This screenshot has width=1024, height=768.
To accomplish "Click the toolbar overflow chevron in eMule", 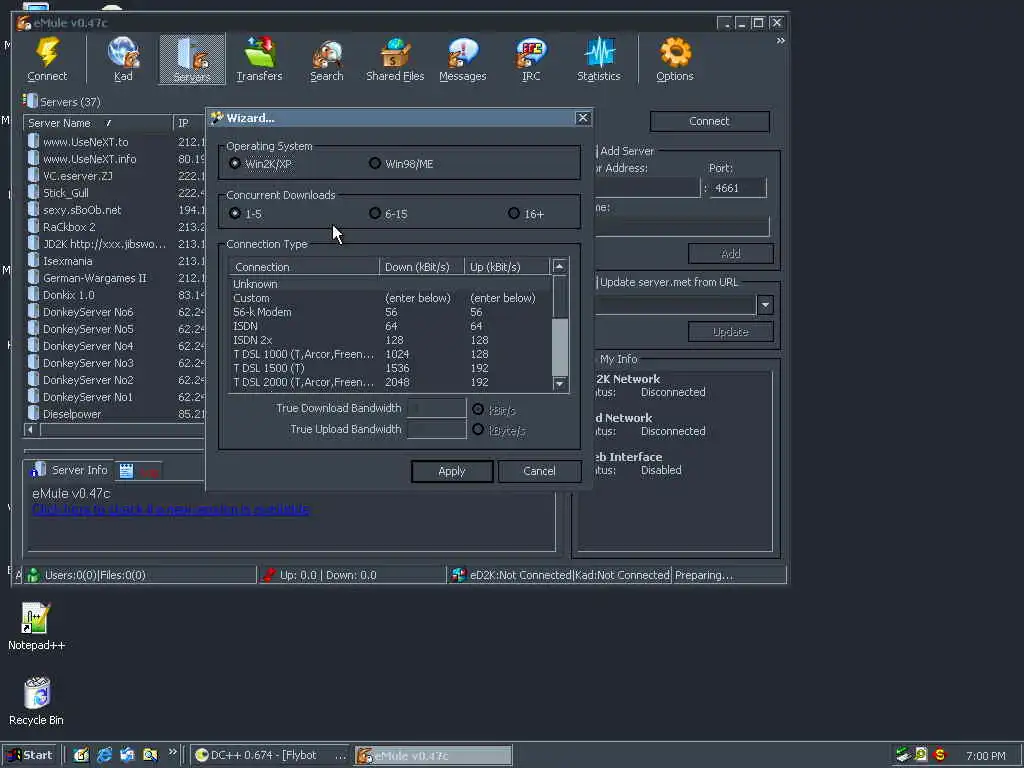I will coord(780,40).
